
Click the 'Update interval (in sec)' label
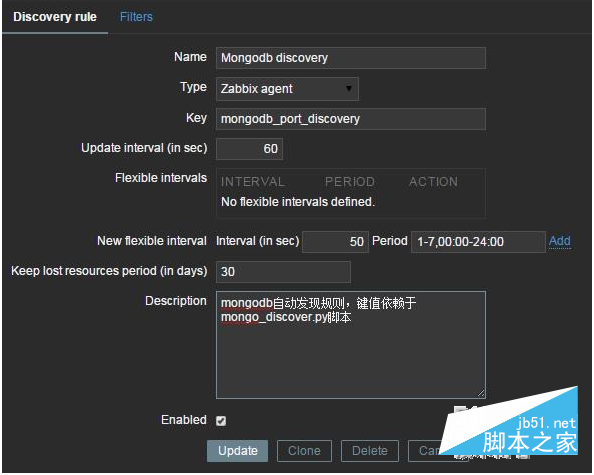(x=144, y=148)
